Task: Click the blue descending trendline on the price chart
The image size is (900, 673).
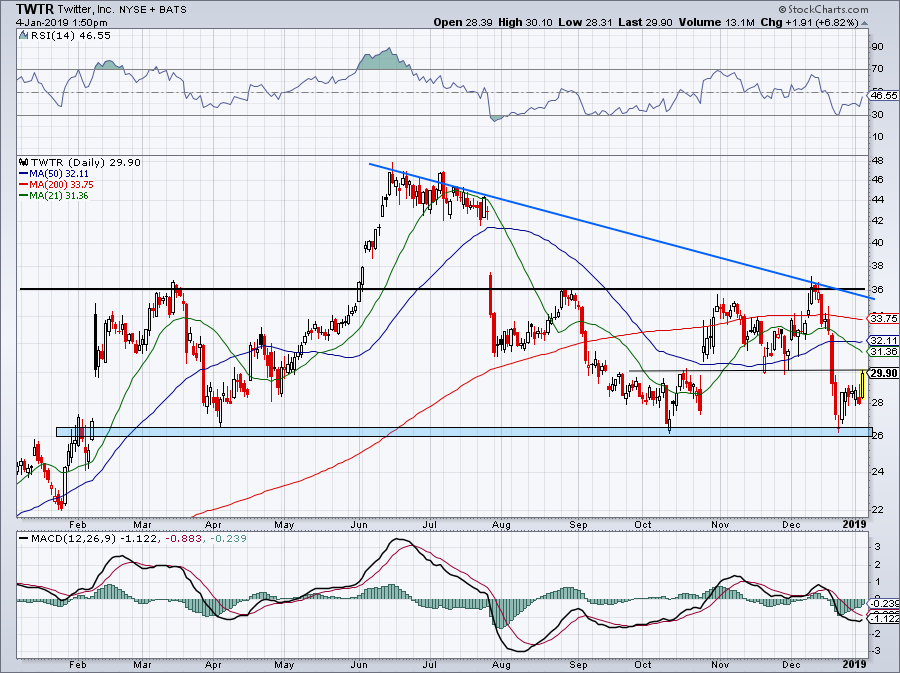Action: pyautogui.click(x=621, y=231)
